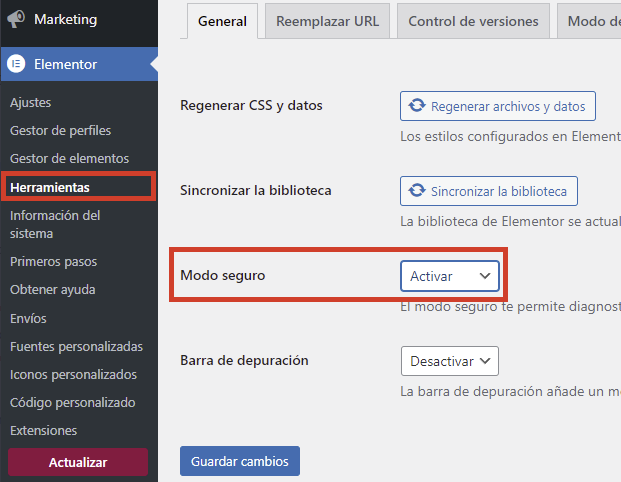Click the Barra de depuración label
Screen dimensions: 621x482
coord(244,360)
